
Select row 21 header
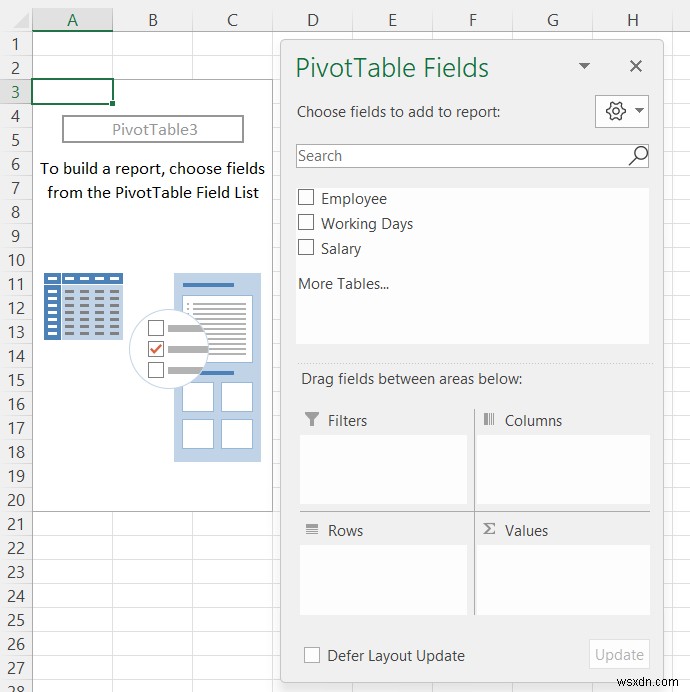tap(16, 523)
